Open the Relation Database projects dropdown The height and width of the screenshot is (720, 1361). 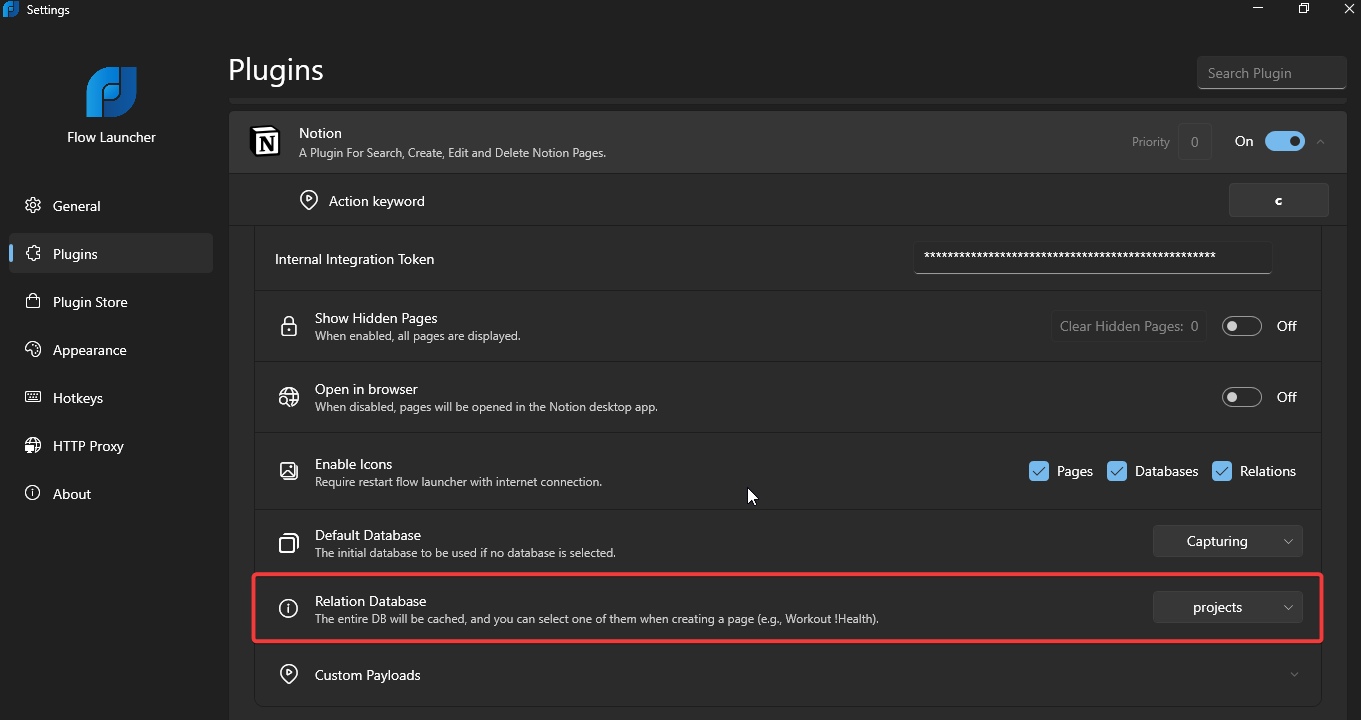(x=1228, y=607)
